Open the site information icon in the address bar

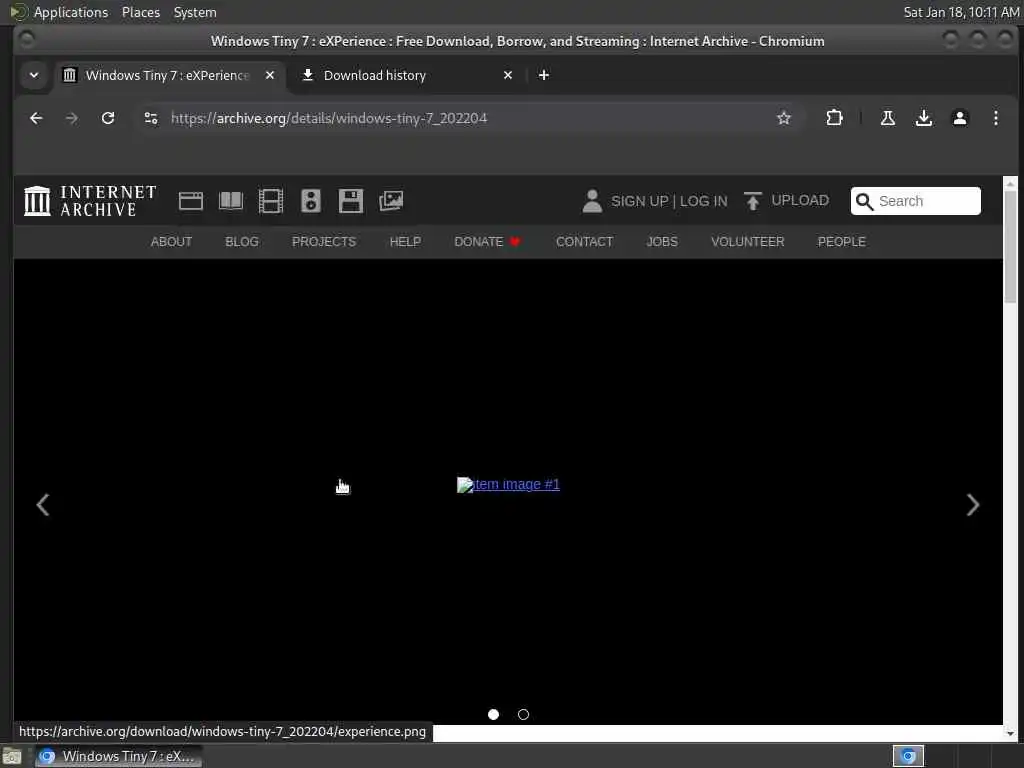point(151,118)
